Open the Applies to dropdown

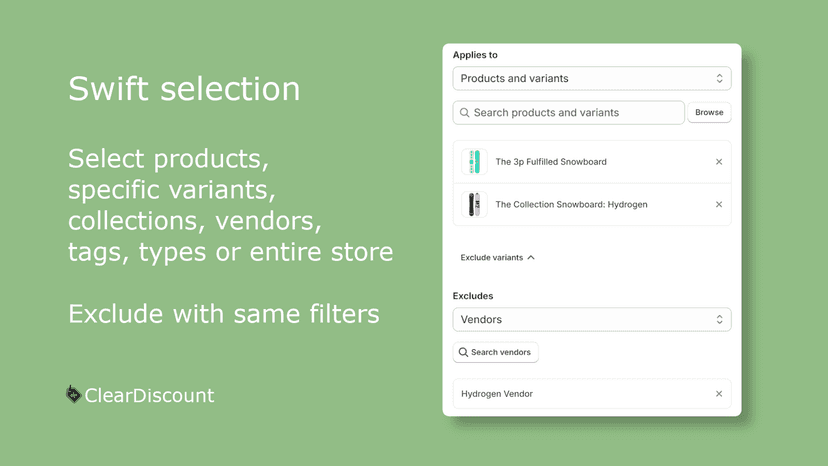click(x=591, y=78)
